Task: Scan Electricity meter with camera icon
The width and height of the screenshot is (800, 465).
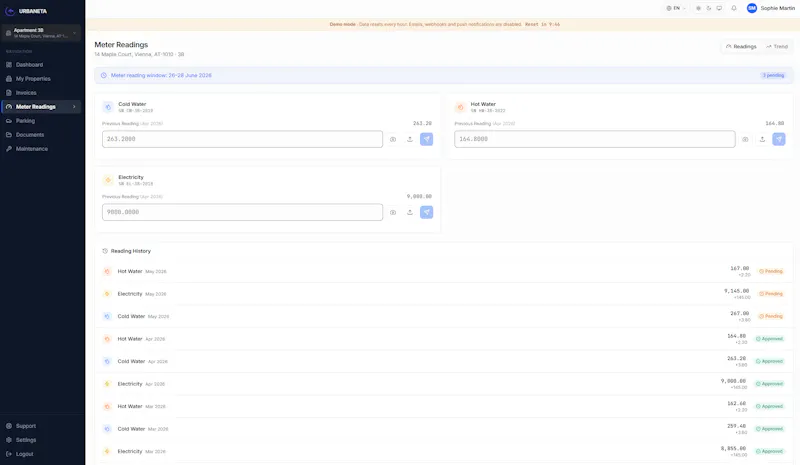Action: point(393,212)
